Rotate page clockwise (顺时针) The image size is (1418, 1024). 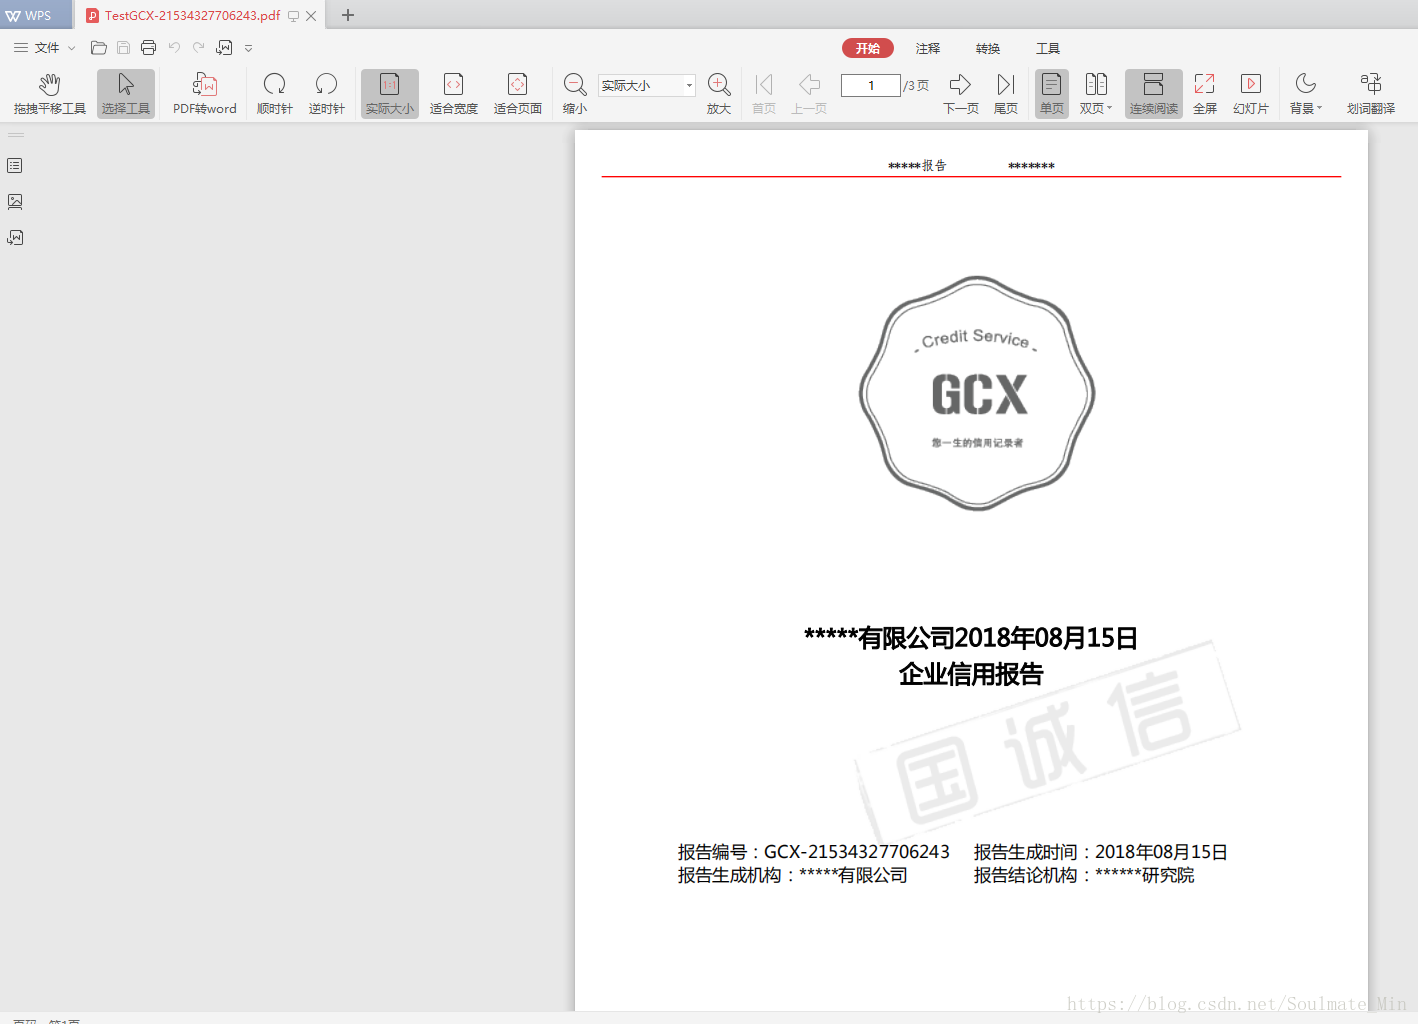[274, 94]
